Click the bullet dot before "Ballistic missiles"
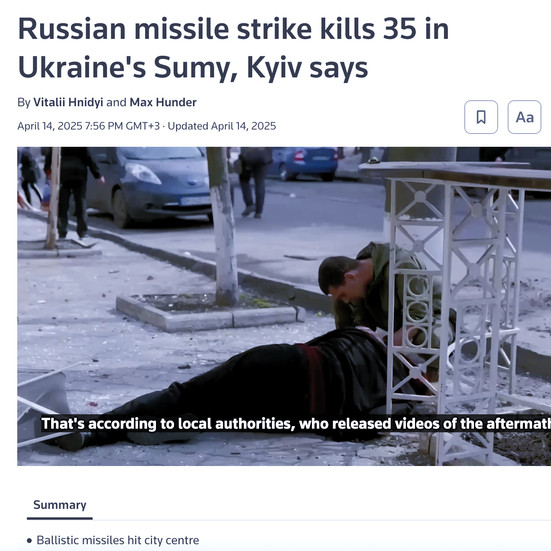Screen dimensions: 551x551 click(x=29, y=540)
